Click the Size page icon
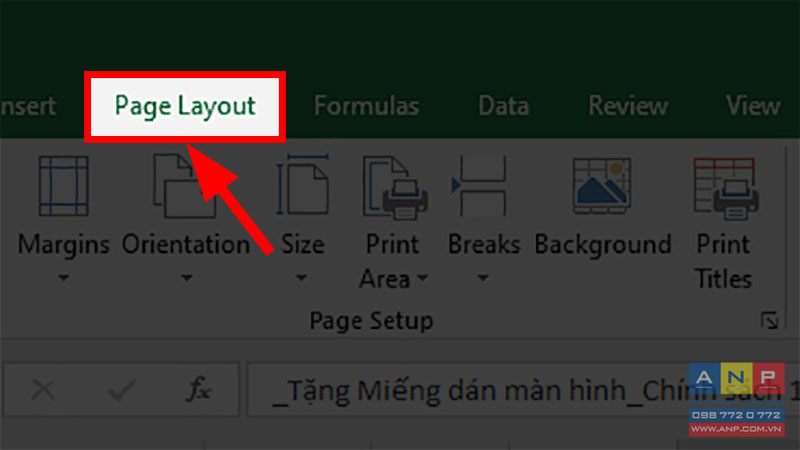The height and width of the screenshot is (450, 800). pos(303,185)
